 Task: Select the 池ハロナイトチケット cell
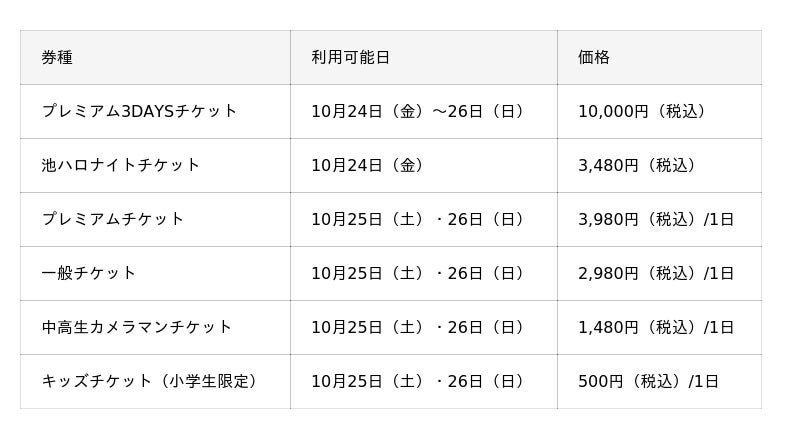point(121,166)
